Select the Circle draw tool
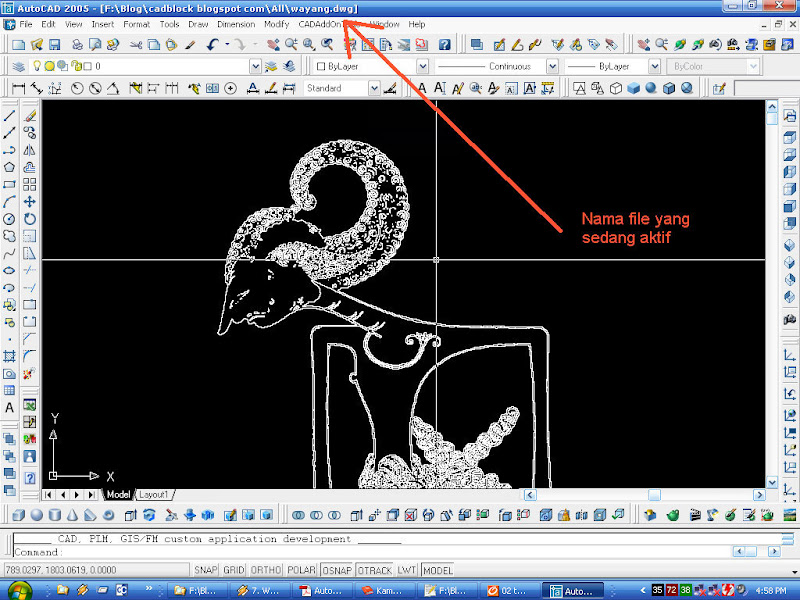800x600 pixels. pos(9,219)
